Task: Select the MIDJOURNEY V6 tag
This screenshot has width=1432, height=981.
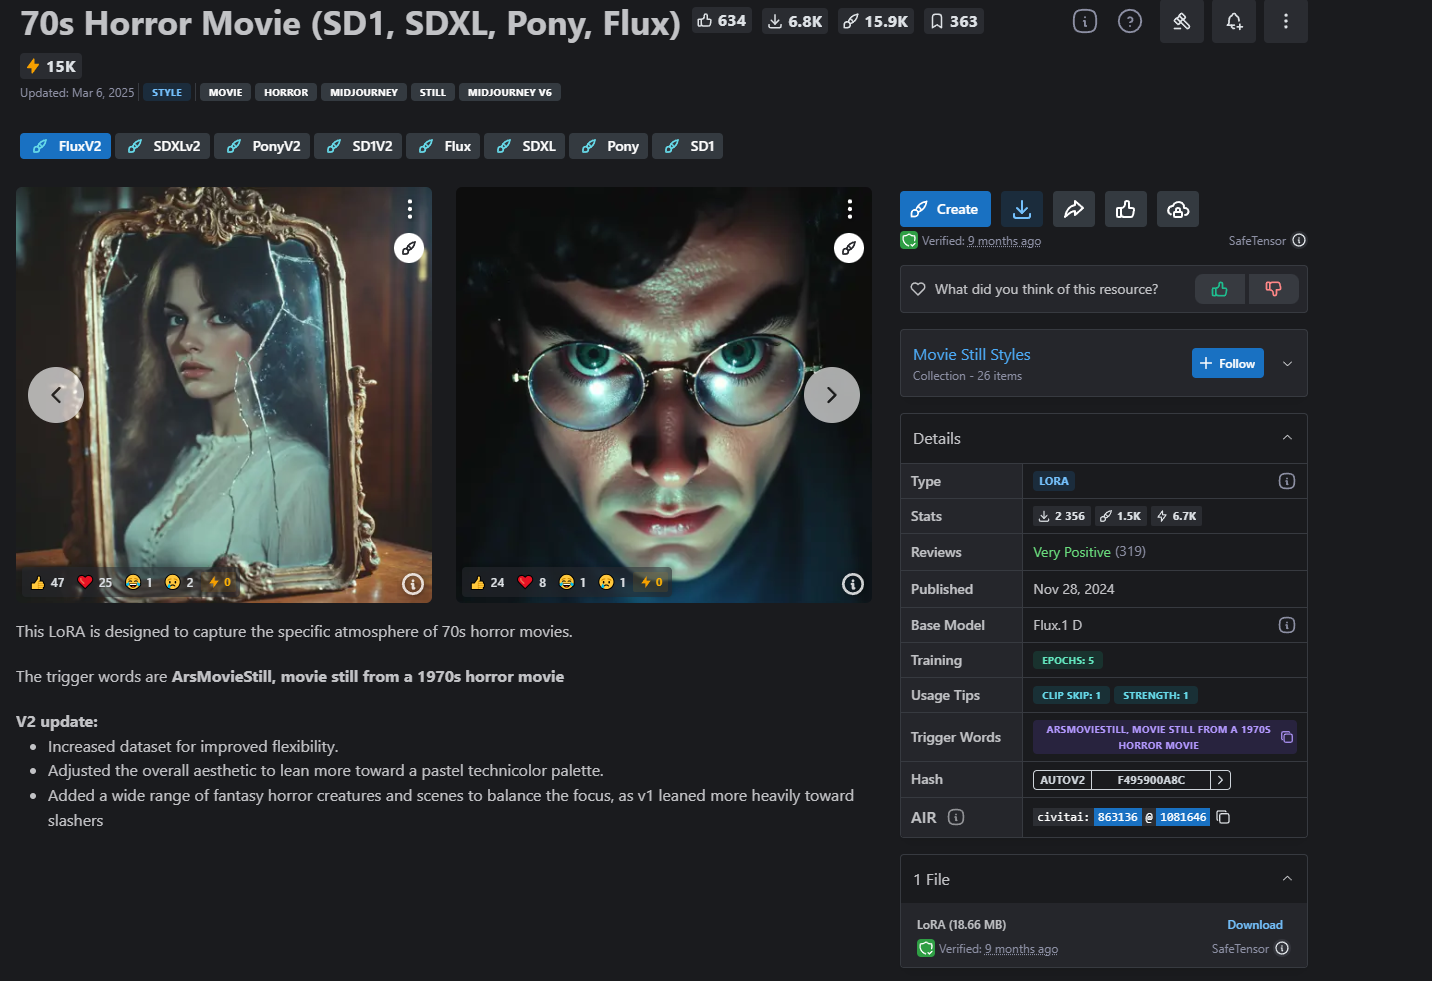Action: tap(510, 92)
